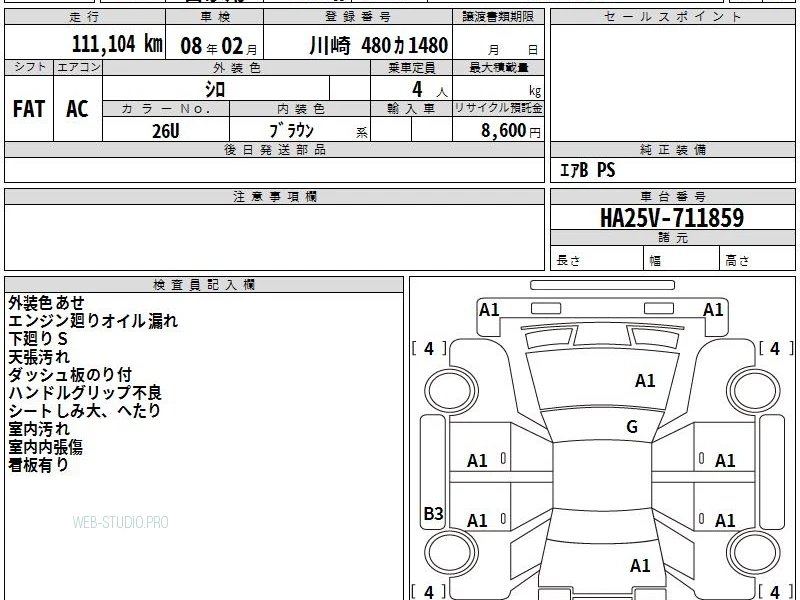Screen dimensions: 800x600
Task: Click the "カラーNo." header
Action: 166,109
